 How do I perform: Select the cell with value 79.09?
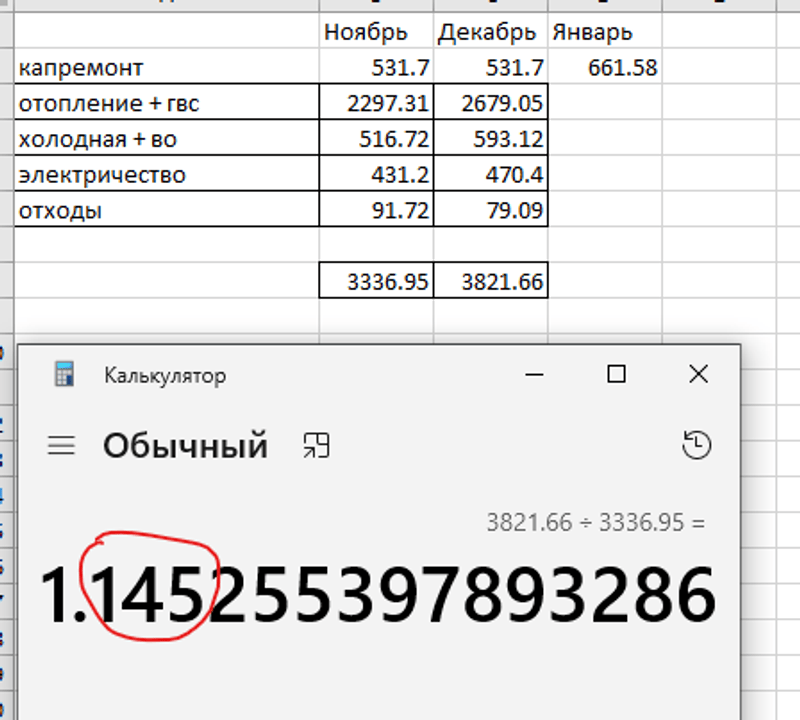pos(490,209)
